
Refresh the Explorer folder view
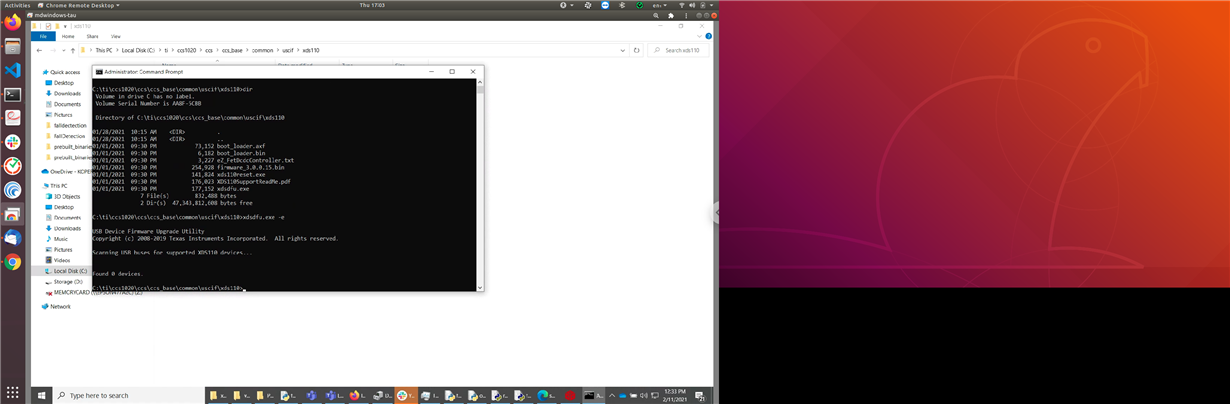pos(638,50)
